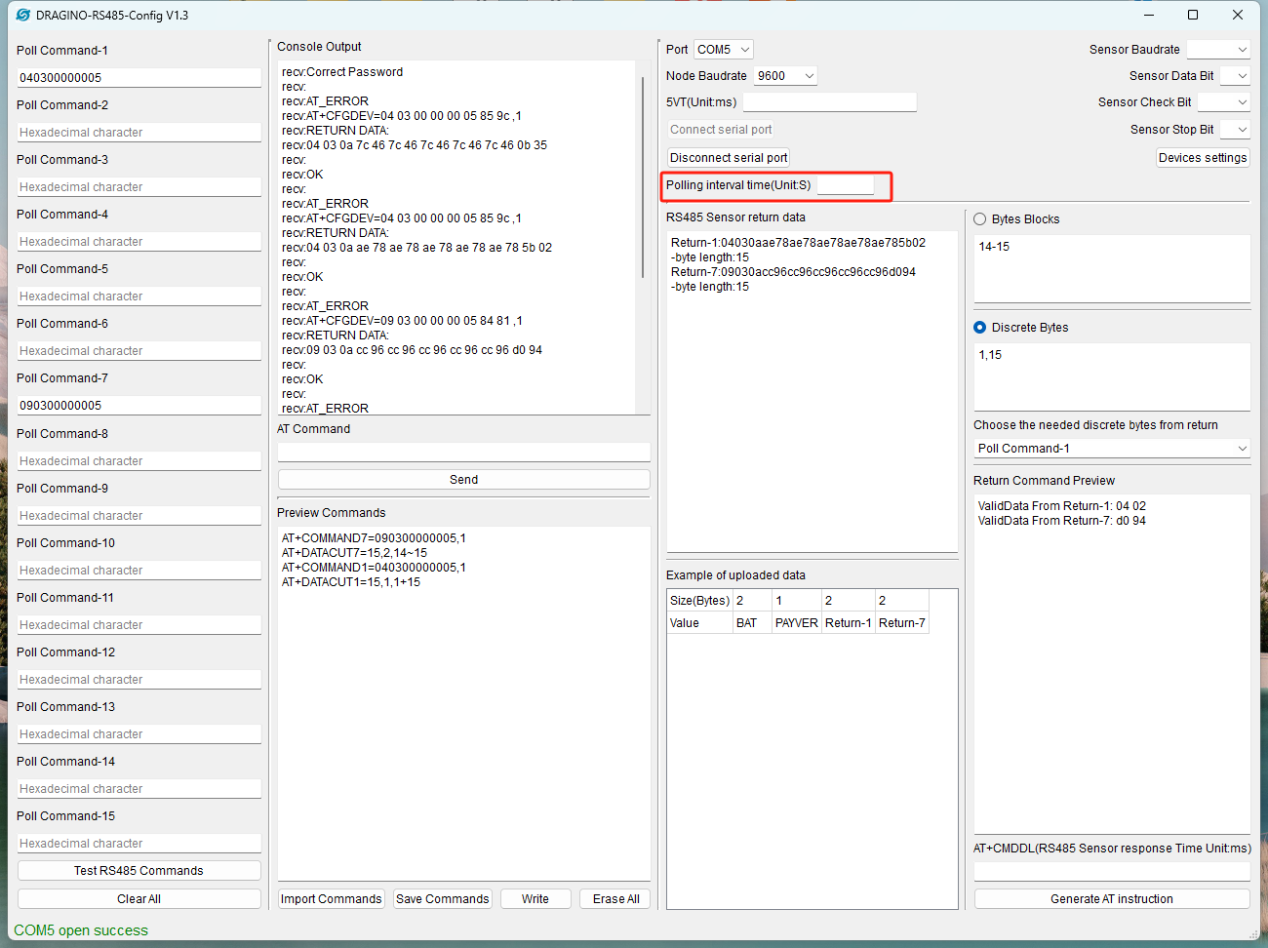This screenshot has width=1268, height=948.
Task: Focus the Poll Command-2 input field
Action: pos(139,132)
